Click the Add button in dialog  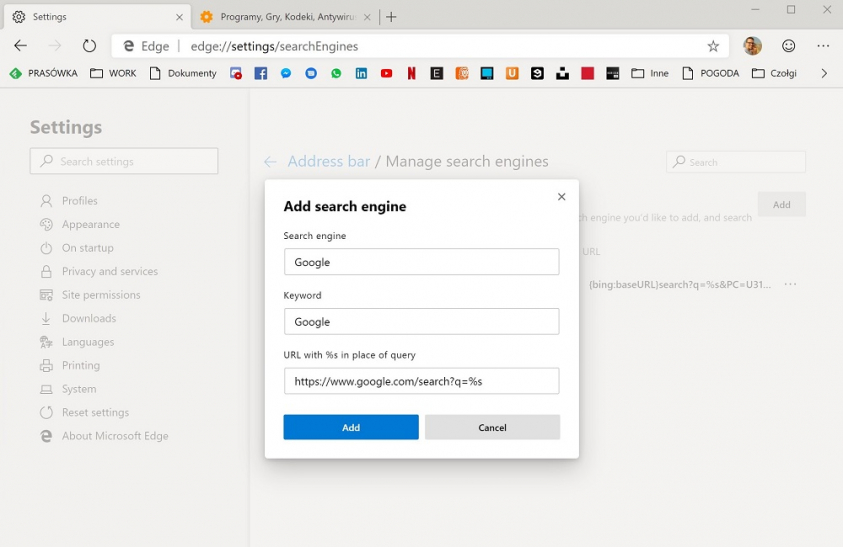(351, 427)
